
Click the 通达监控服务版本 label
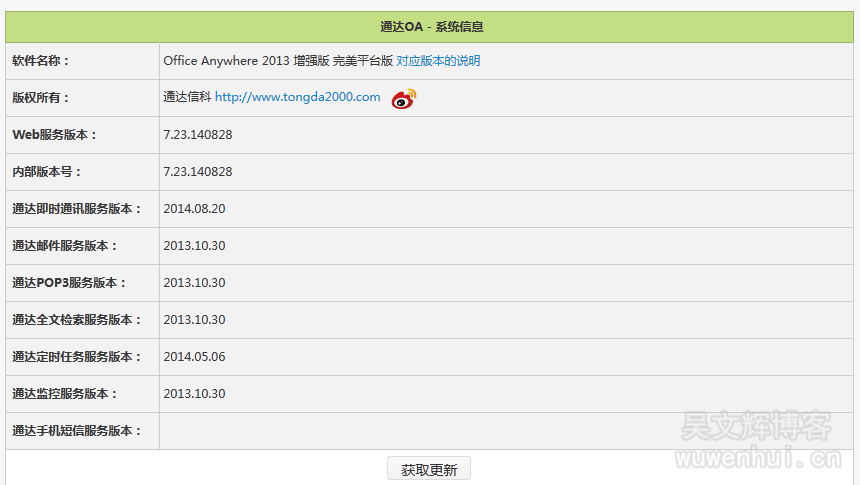[x=65, y=394]
